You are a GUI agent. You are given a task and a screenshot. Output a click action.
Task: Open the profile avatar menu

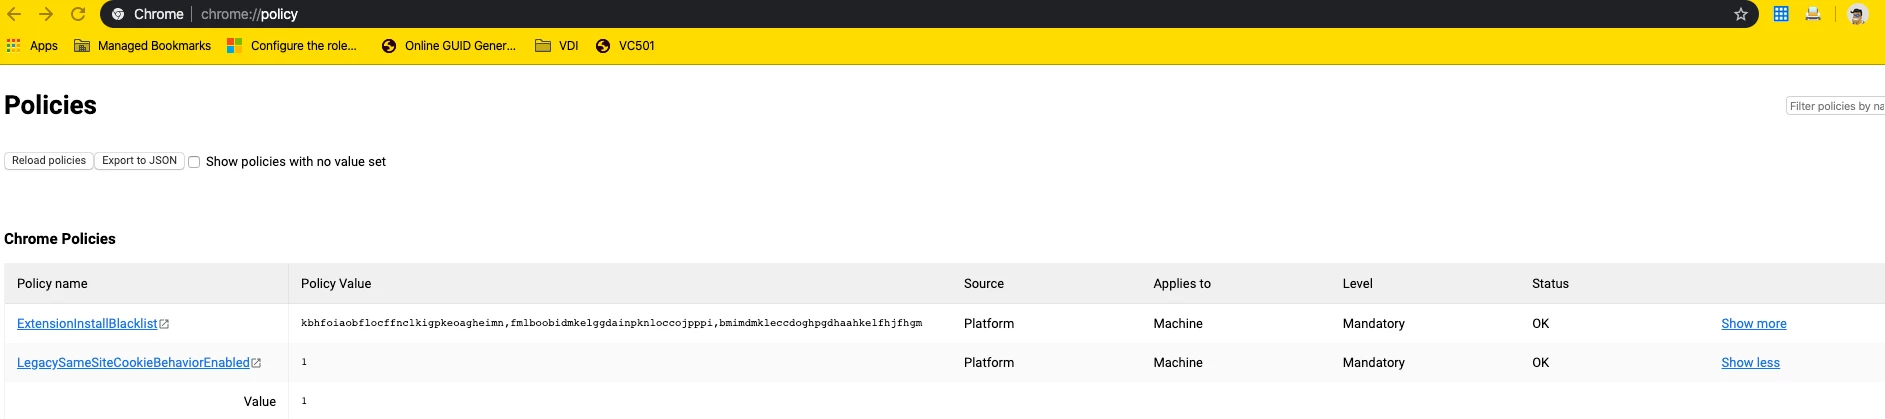click(1858, 14)
